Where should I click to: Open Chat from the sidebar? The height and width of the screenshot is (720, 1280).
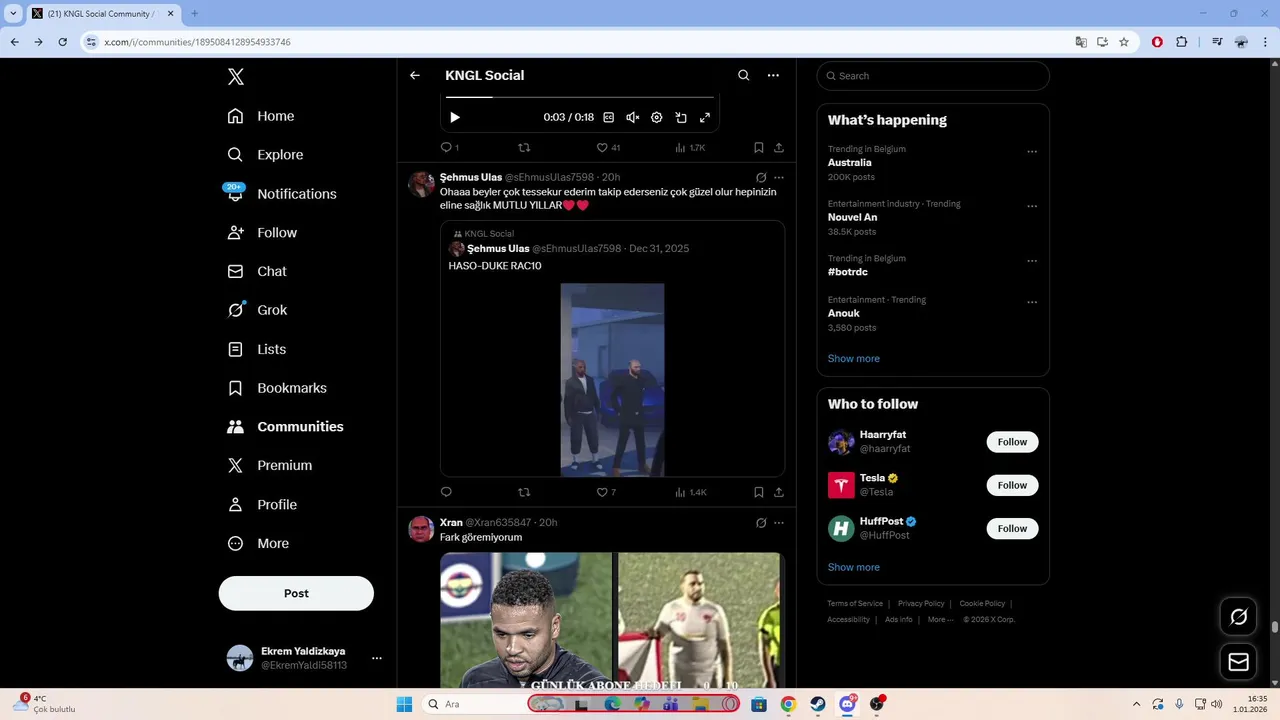257,271
